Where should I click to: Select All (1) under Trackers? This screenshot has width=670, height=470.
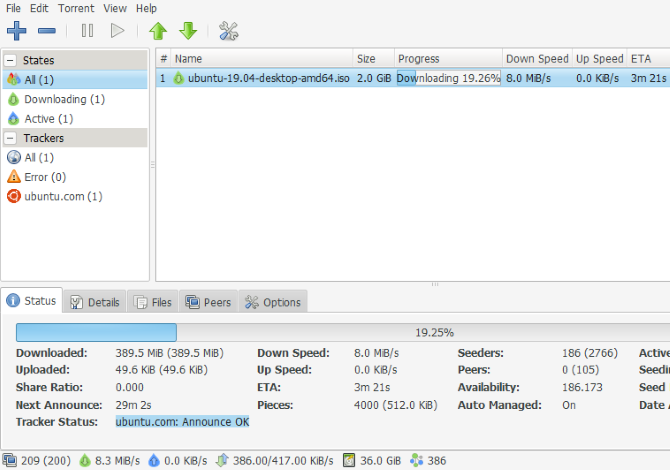point(75,158)
